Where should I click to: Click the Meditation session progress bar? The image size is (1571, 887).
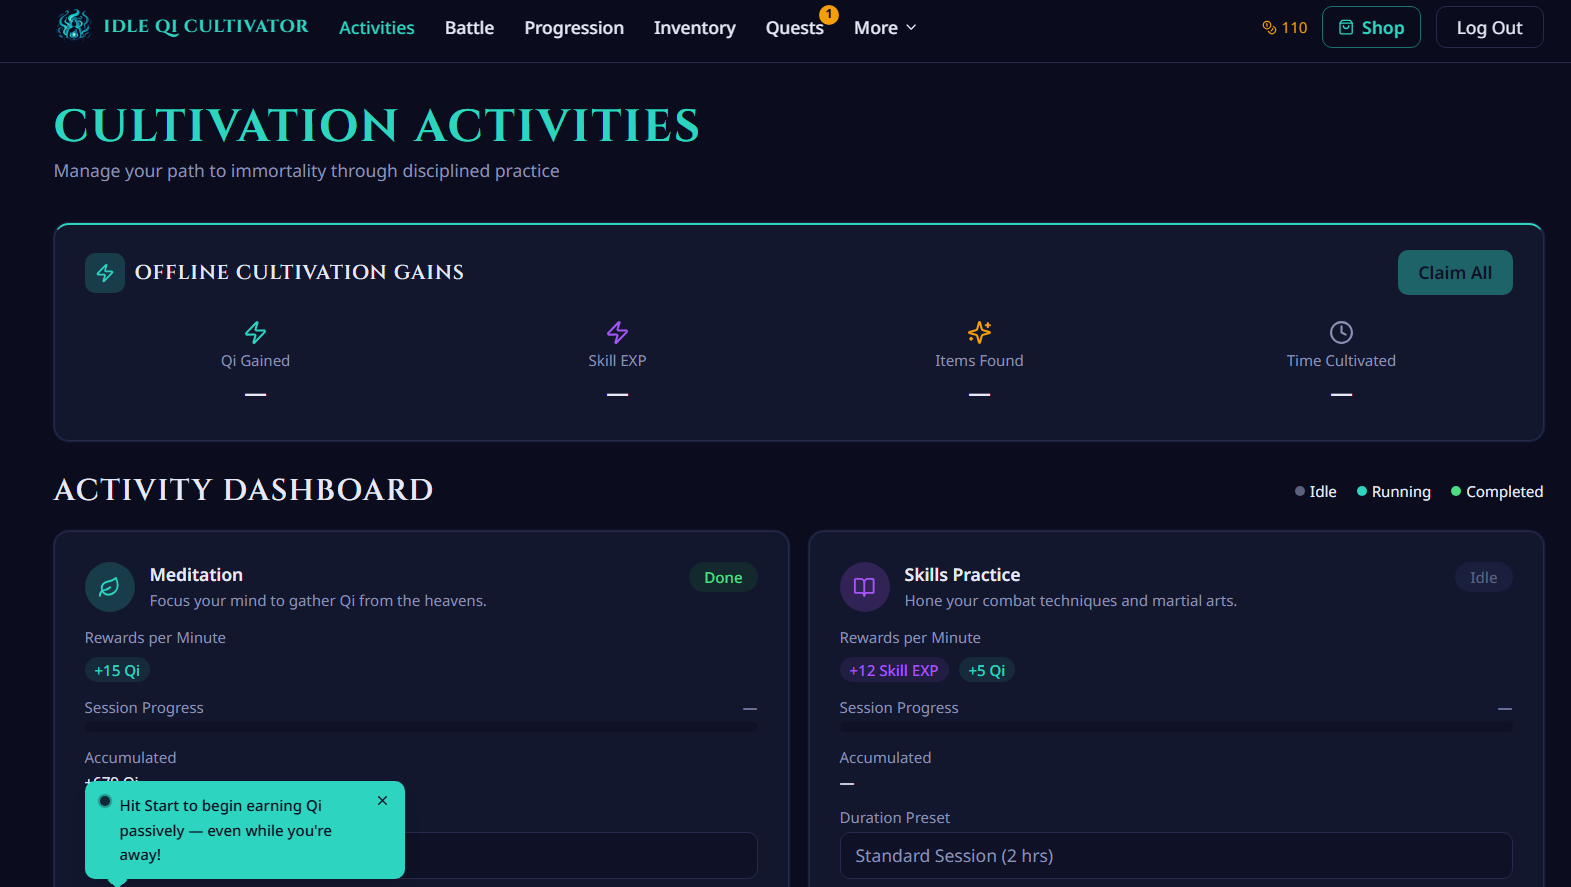click(421, 728)
